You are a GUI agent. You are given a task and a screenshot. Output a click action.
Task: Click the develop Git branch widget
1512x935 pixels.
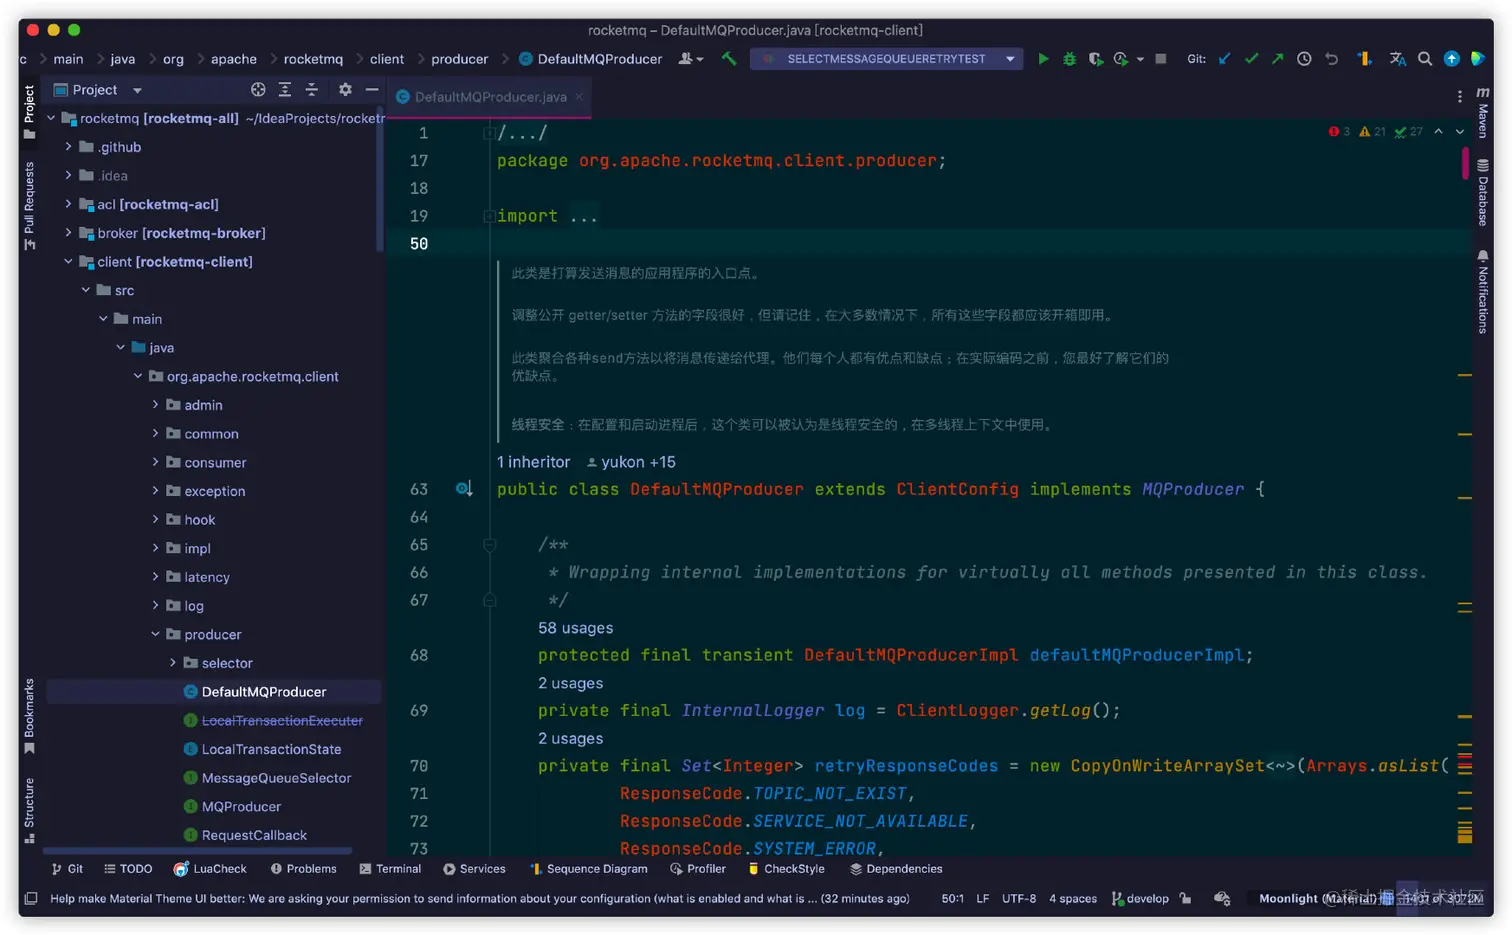coord(1140,898)
